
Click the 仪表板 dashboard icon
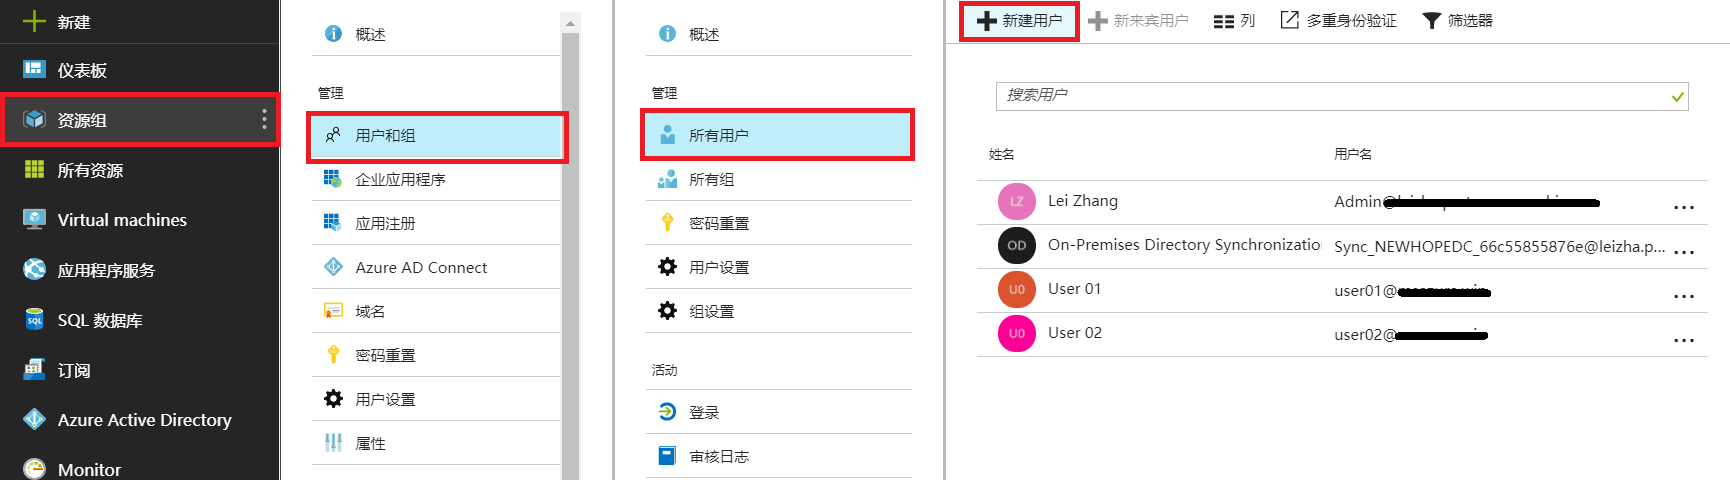(x=35, y=70)
